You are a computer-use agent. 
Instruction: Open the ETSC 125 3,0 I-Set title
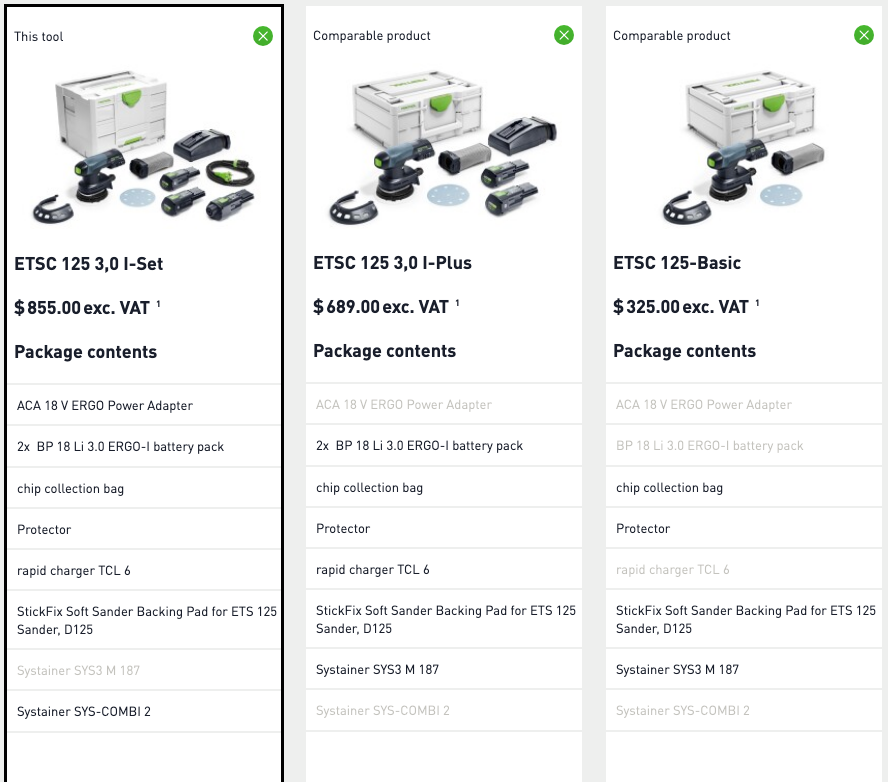coord(89,264)
